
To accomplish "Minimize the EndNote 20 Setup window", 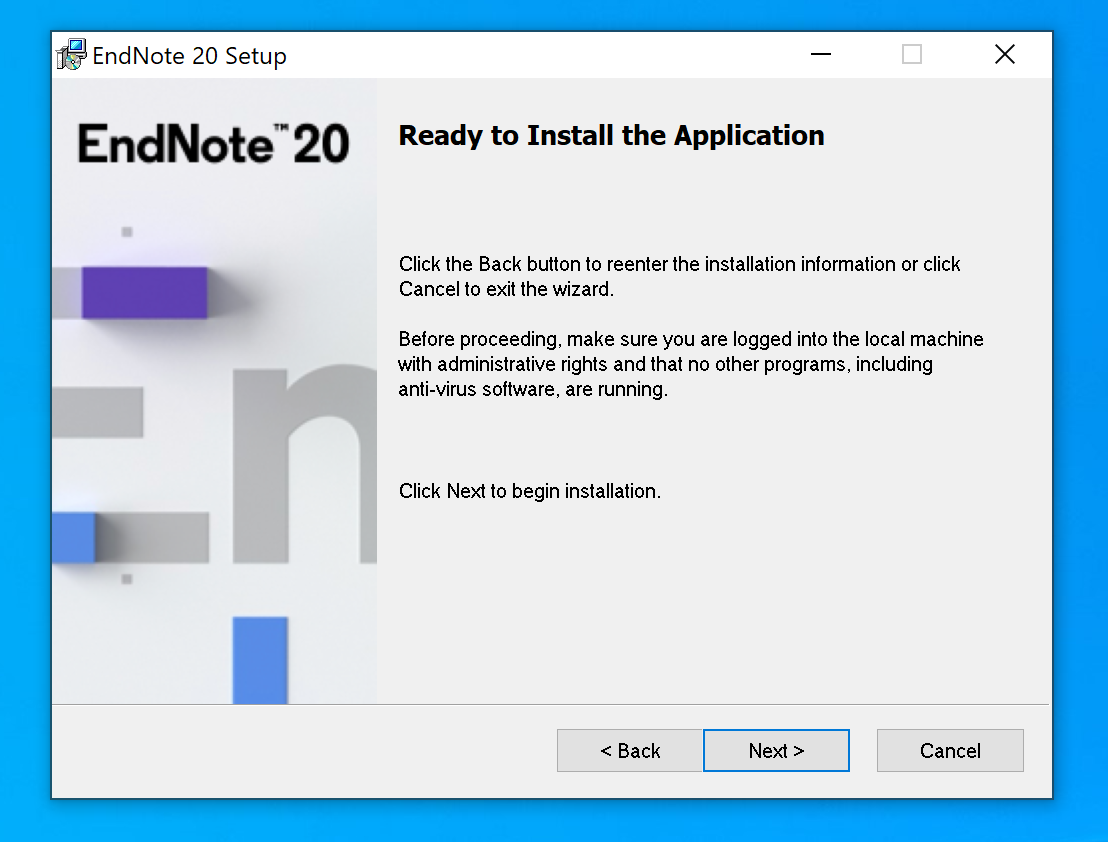I will click(x=821, y=55).
